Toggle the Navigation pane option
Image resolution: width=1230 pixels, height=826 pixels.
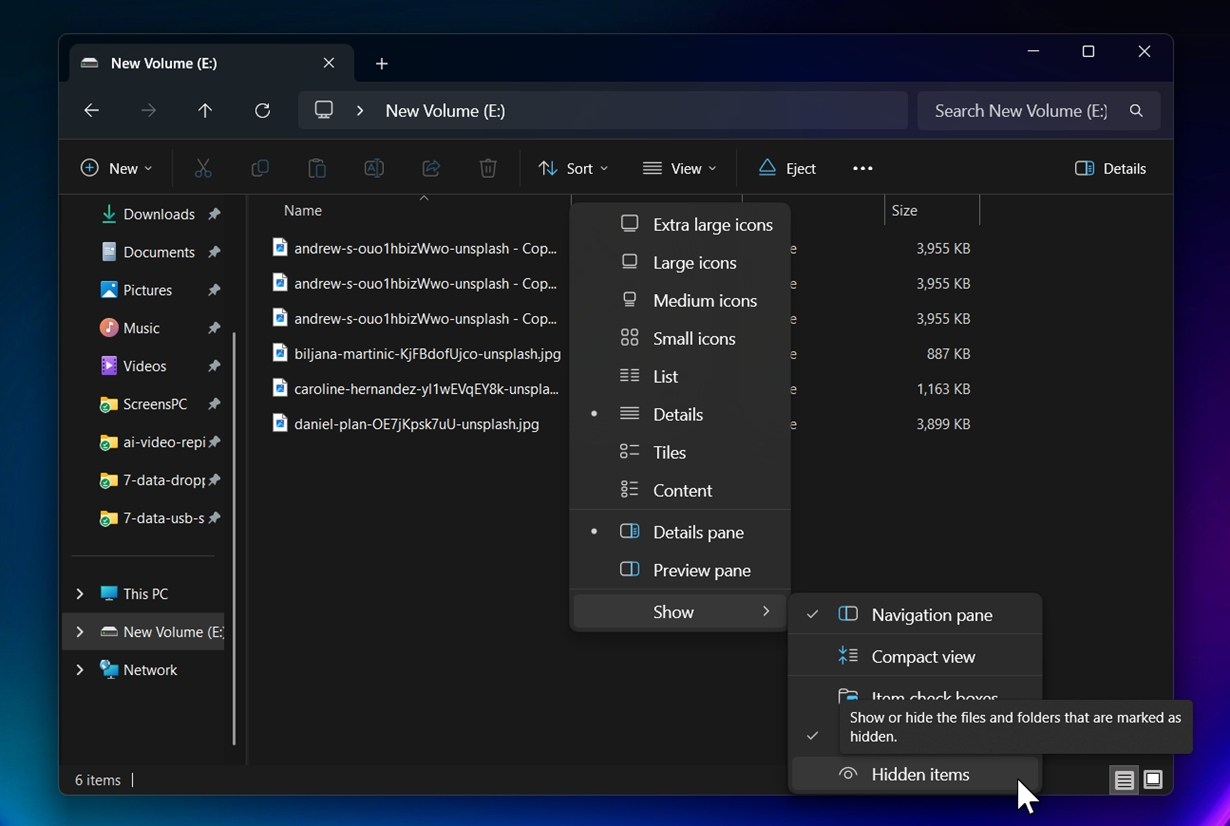pyautogui.click(x=931, y=615)
